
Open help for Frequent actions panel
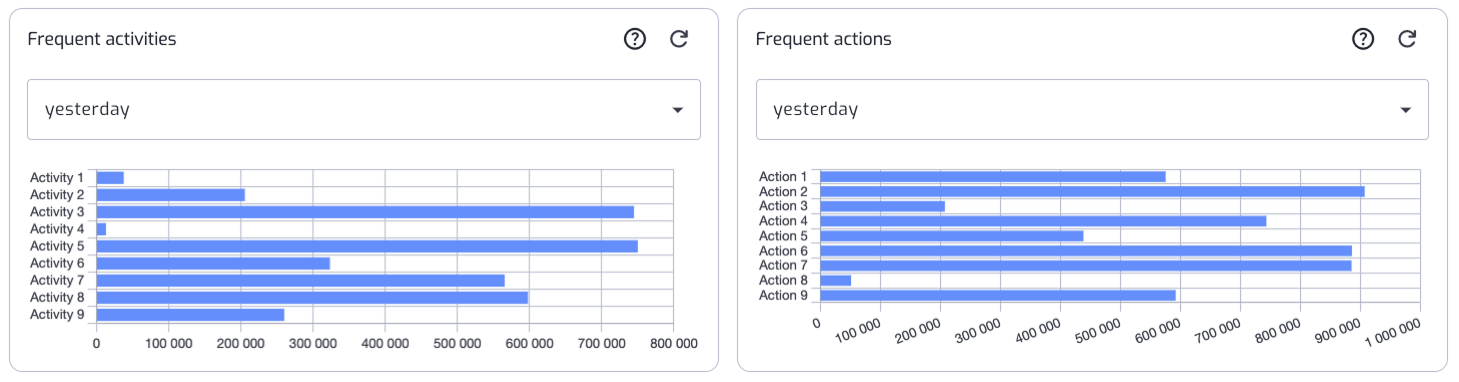tap(1363, 39)
